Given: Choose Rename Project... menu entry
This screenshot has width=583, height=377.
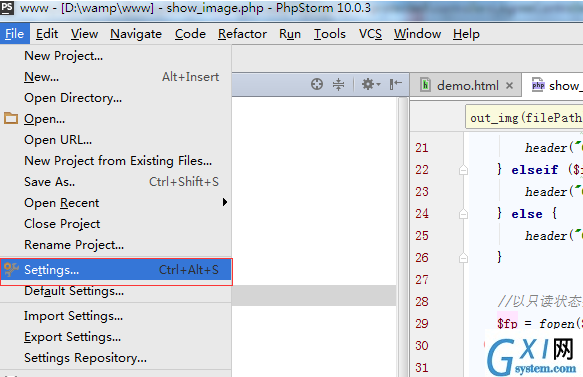Looking at the screenshot, I should [116, 245].
